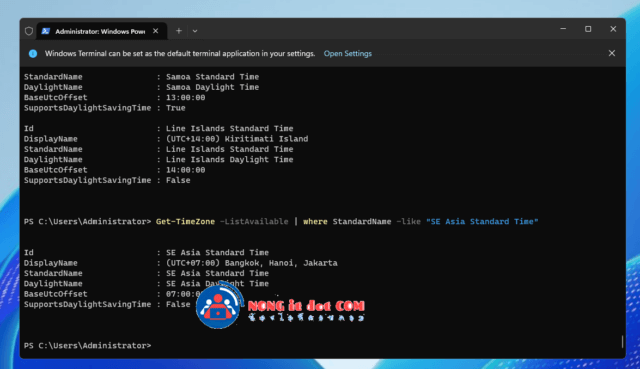The height and width of the screenshot is (369, 640).
Task: Click the -like operator in the command
Action: [x=408, y=221]
